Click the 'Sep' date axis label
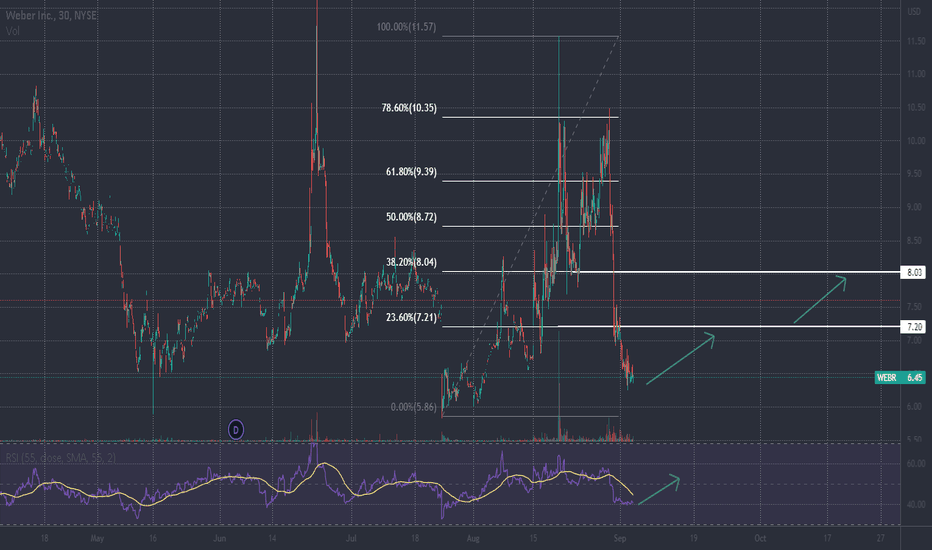The image size is (932, 550). [620, 539]
